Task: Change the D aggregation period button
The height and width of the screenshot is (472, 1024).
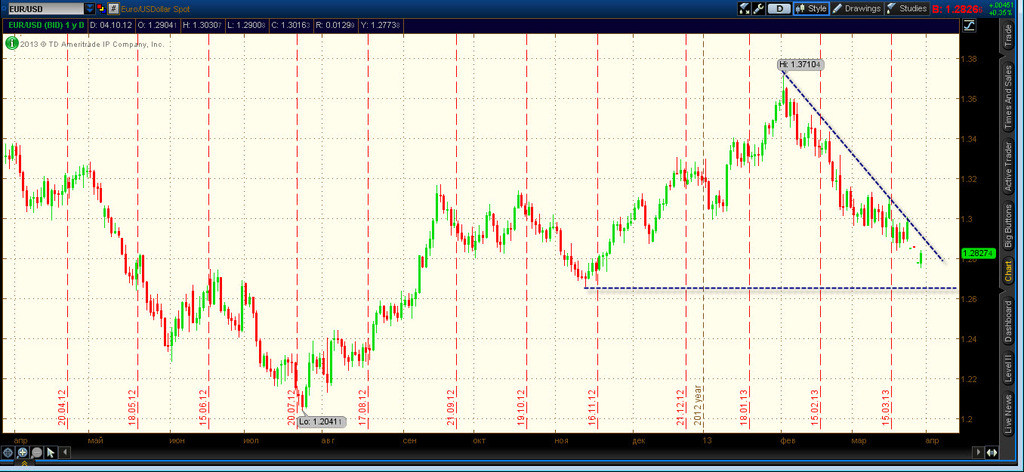Action: (x=779, y=8)
